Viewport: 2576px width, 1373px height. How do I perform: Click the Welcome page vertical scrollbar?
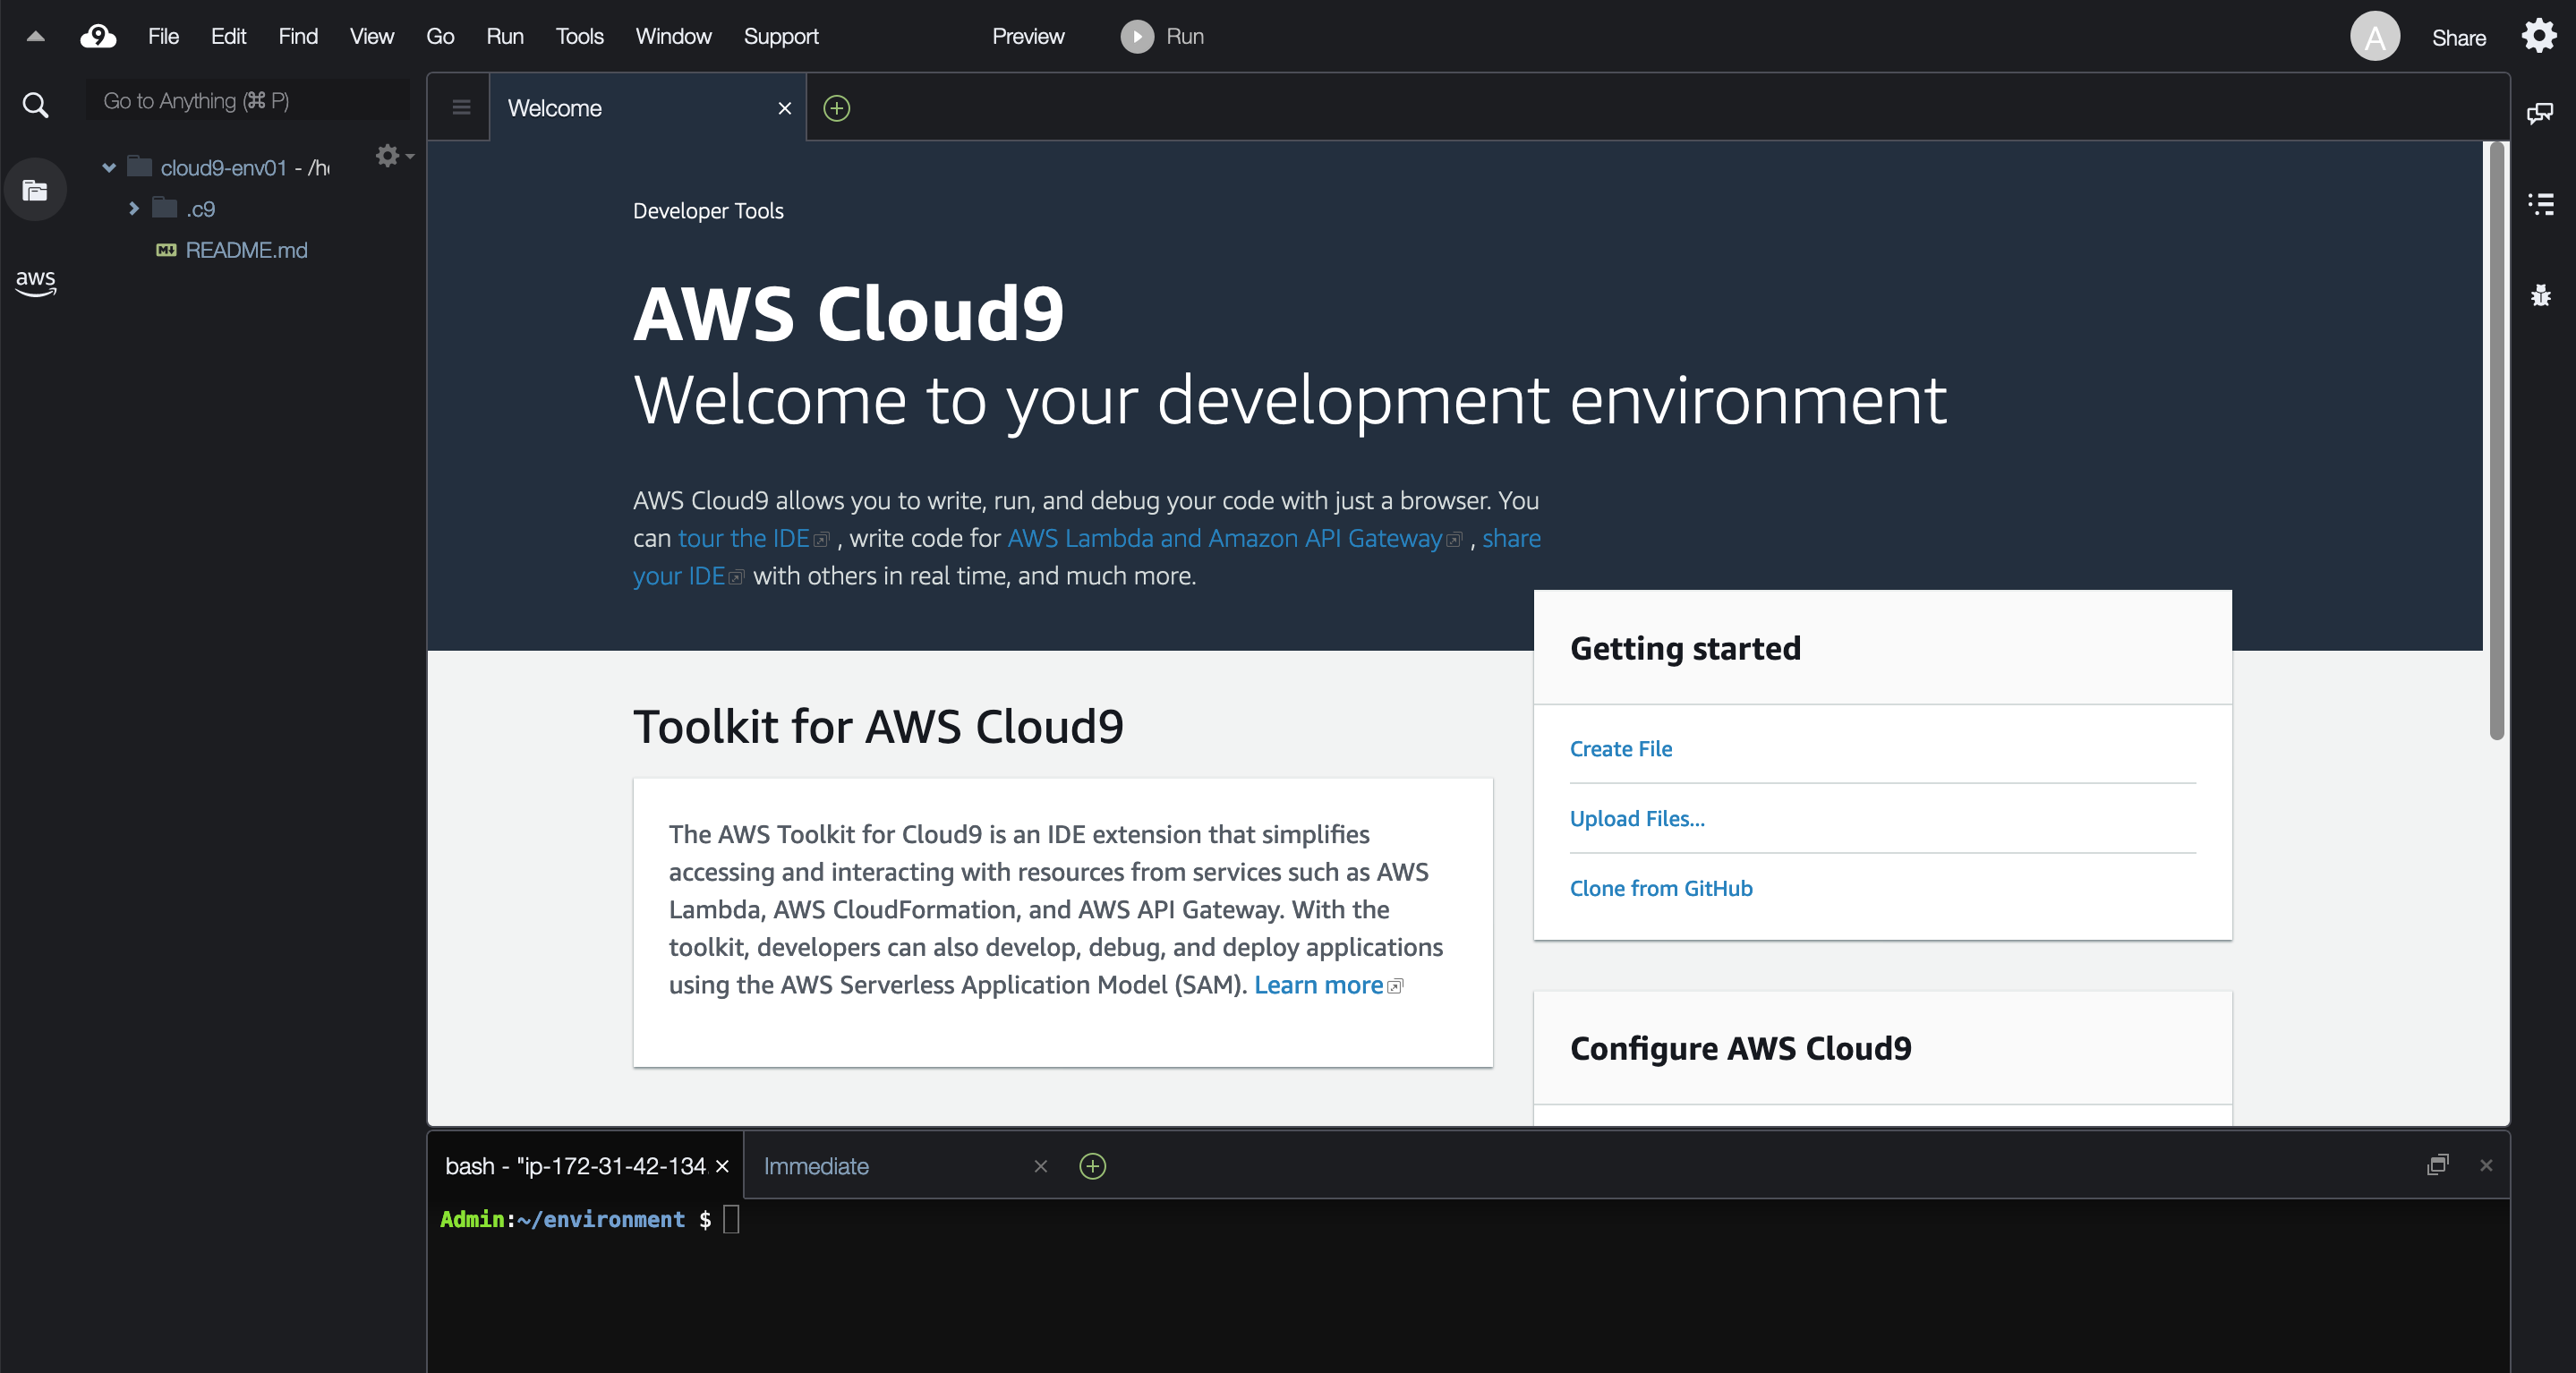(2496, 440)
